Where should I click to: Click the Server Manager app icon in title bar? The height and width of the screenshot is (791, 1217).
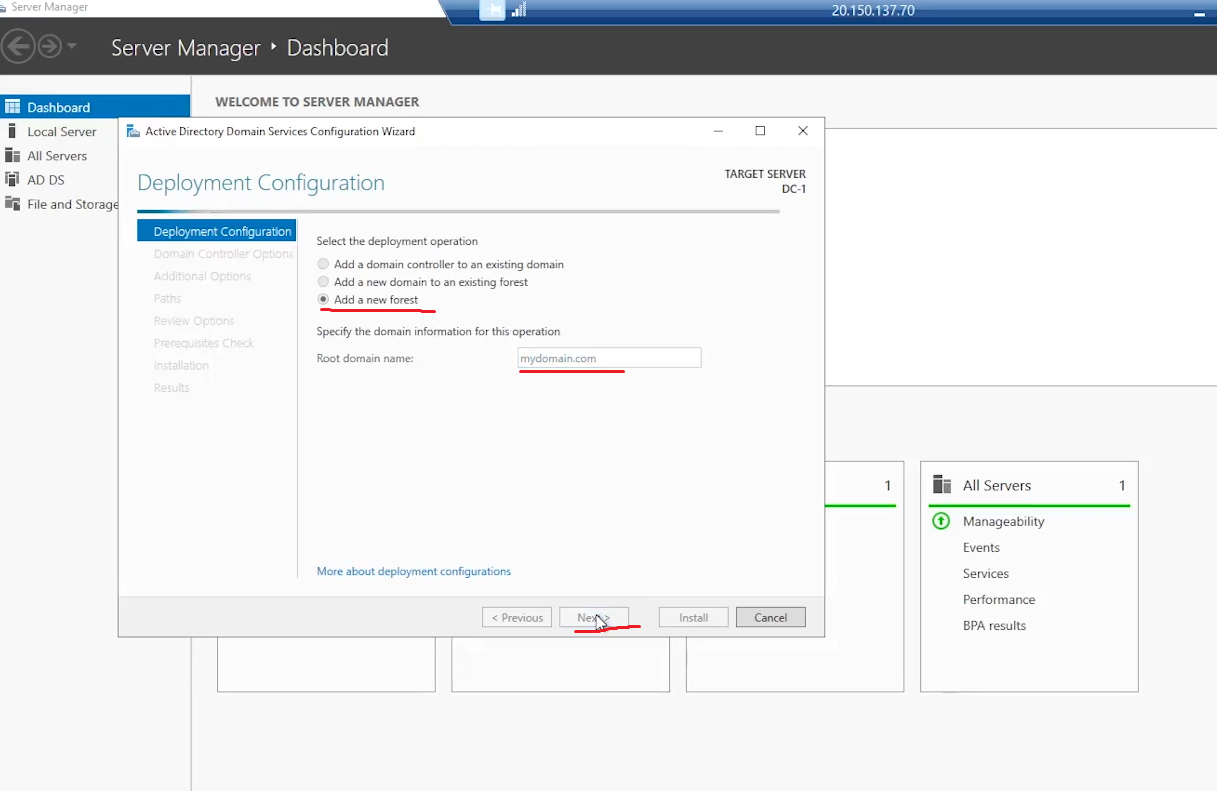coord(4,7)
